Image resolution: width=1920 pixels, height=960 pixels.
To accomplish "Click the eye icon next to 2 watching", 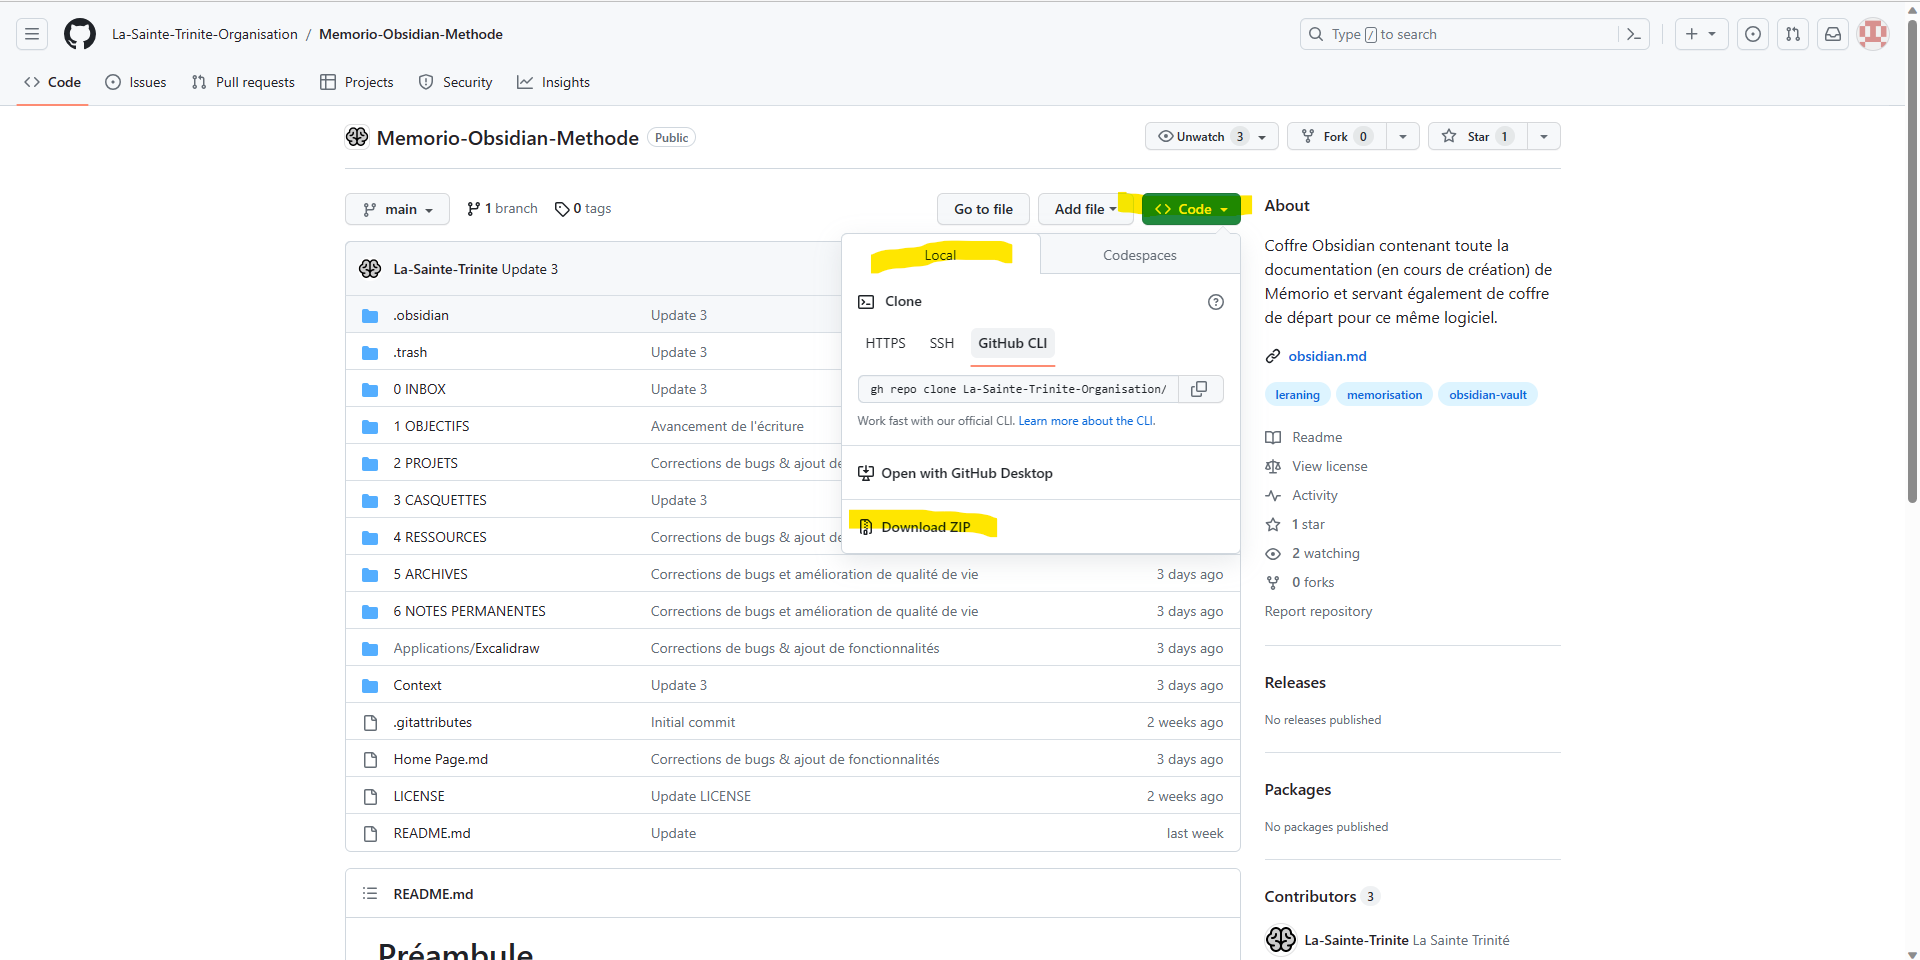I will click(x=1273, y=554).
